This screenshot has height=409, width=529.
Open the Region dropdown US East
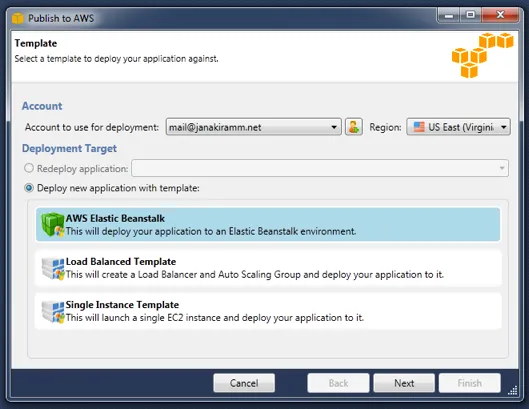pos(458,127)
